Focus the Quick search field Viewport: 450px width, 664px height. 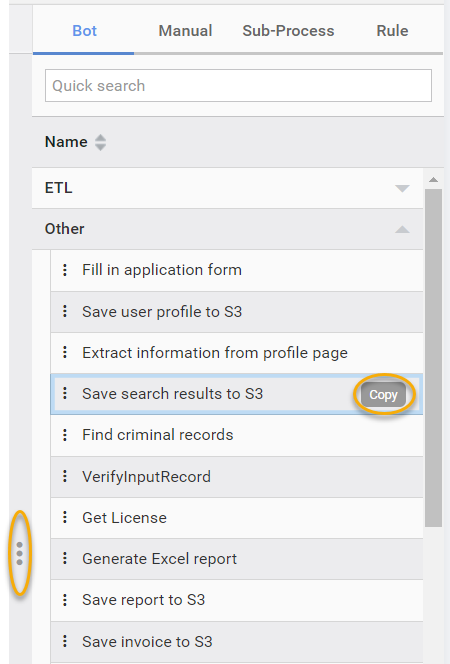(238, 86)
